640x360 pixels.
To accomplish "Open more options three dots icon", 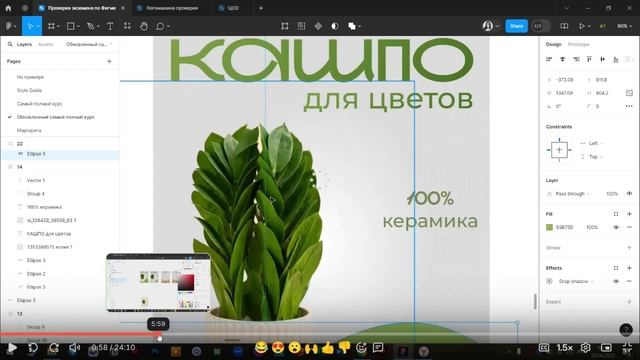I will [629, 106].
